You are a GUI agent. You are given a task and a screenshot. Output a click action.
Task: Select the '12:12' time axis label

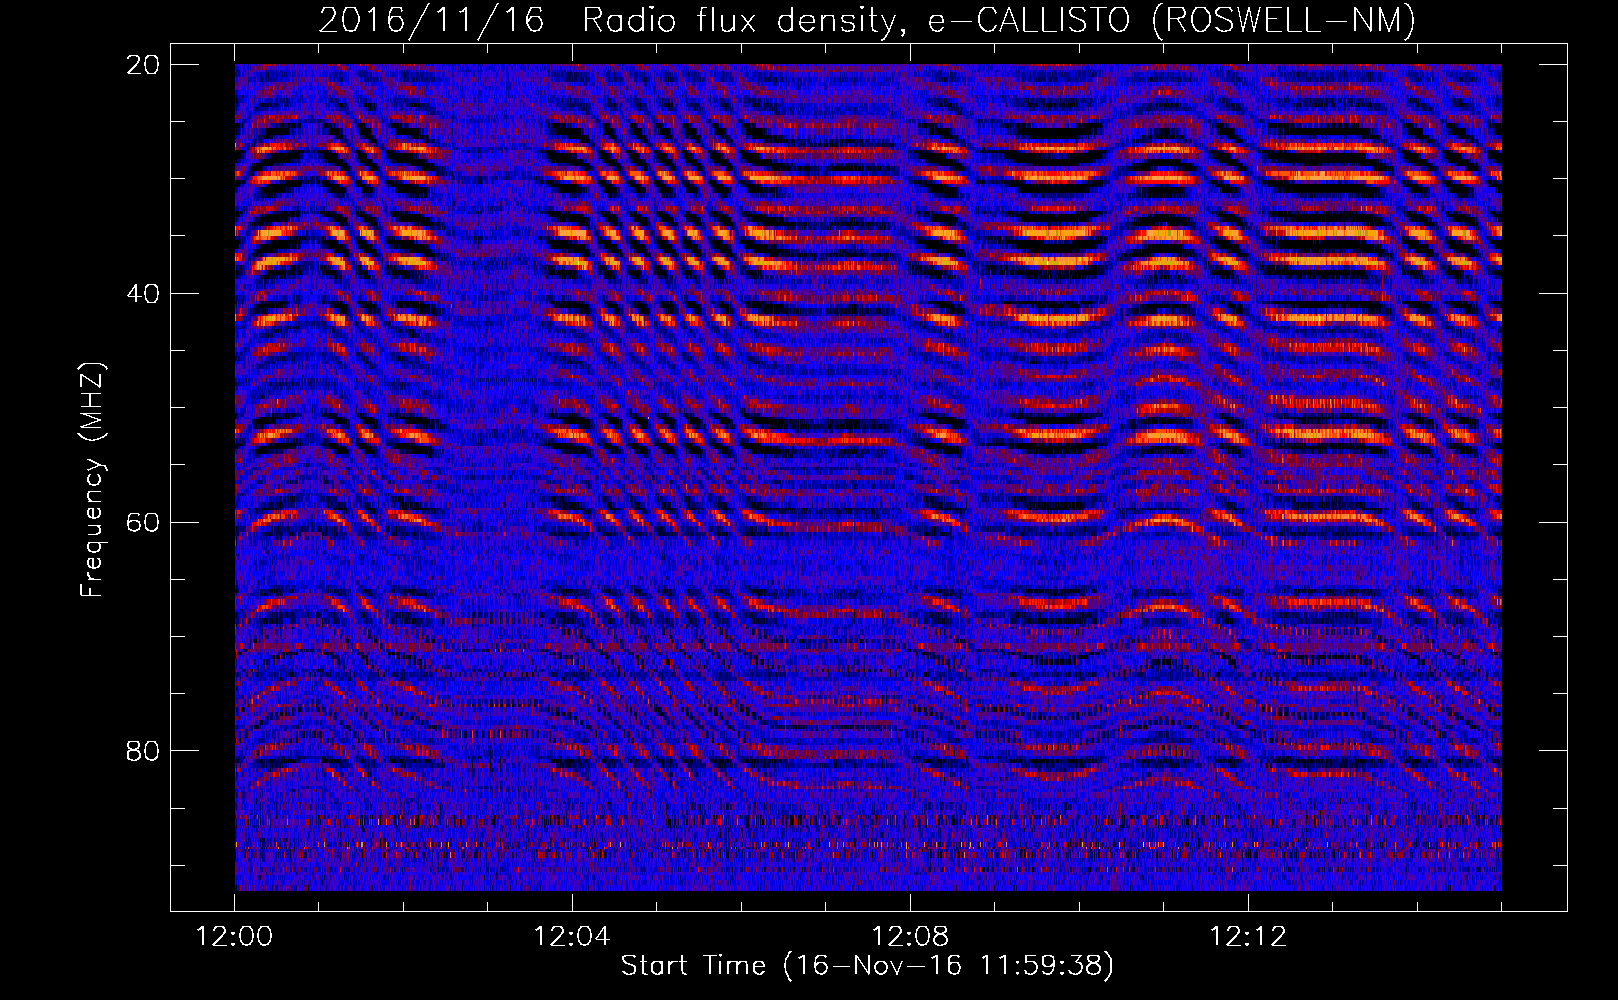pos(1248,937)
